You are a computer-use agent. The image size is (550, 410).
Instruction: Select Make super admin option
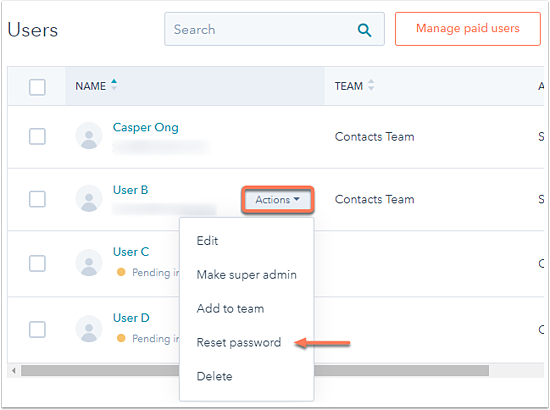coord(246,275)
